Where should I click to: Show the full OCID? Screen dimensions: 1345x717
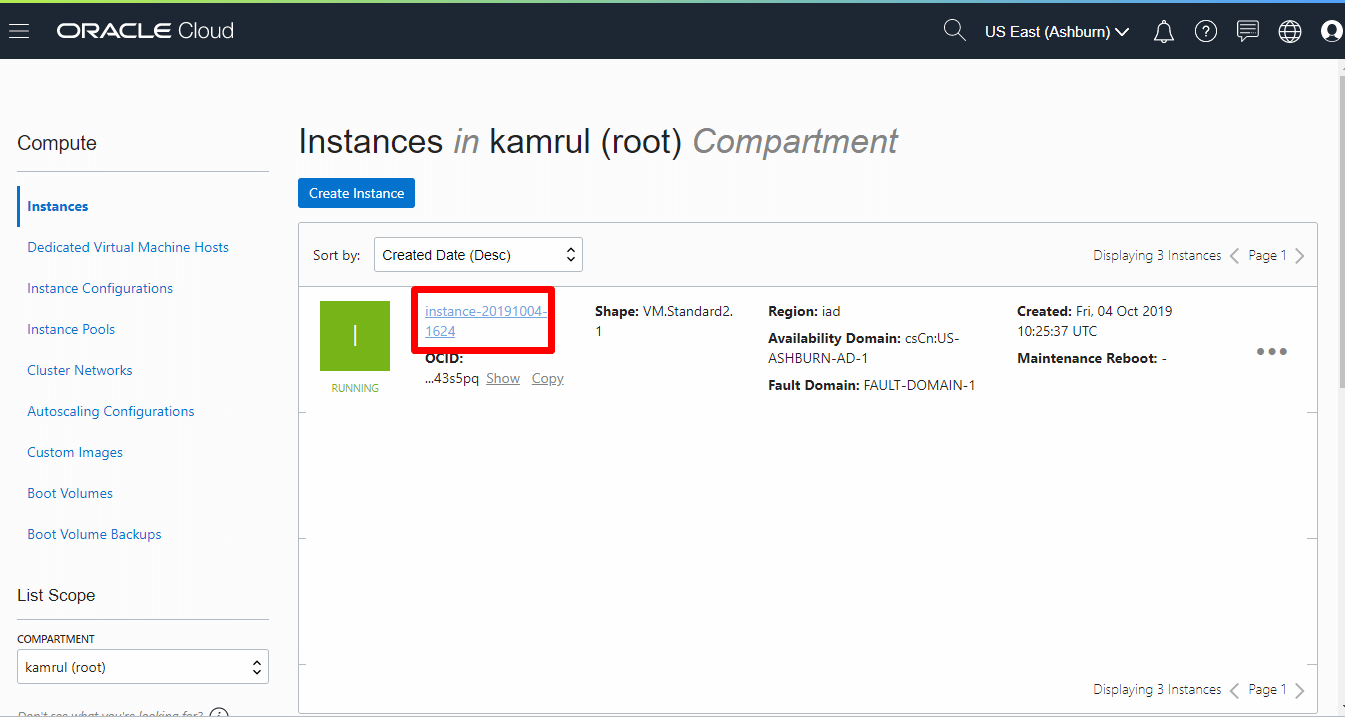[503, 379]
